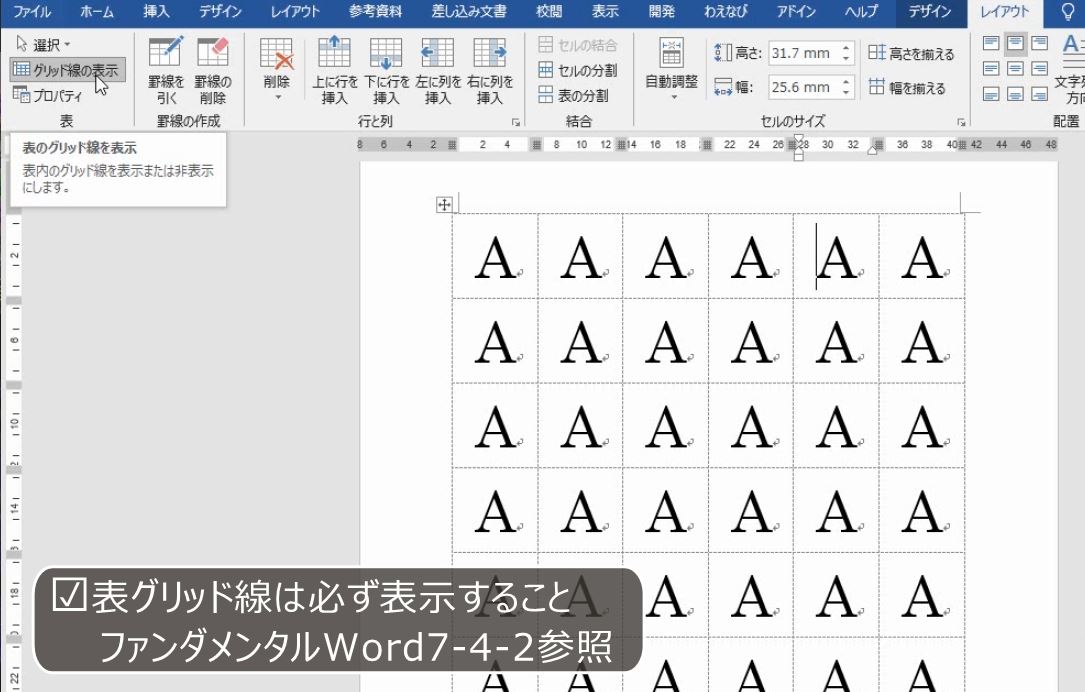Toggle グリッド線の表示 to show table gridlines
The width and height of the screenshot is (1085, 692).
(65, 69)
